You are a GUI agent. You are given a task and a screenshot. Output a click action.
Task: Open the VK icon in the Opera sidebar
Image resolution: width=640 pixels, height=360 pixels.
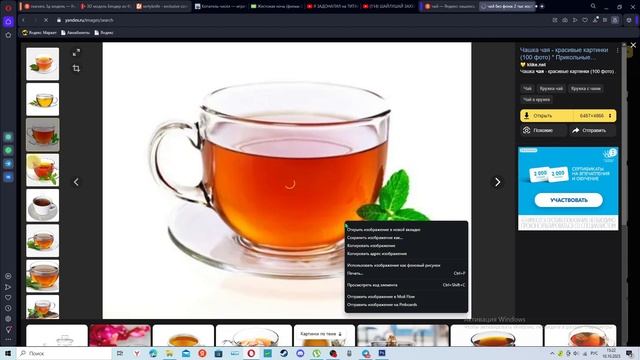click(8, 177)
